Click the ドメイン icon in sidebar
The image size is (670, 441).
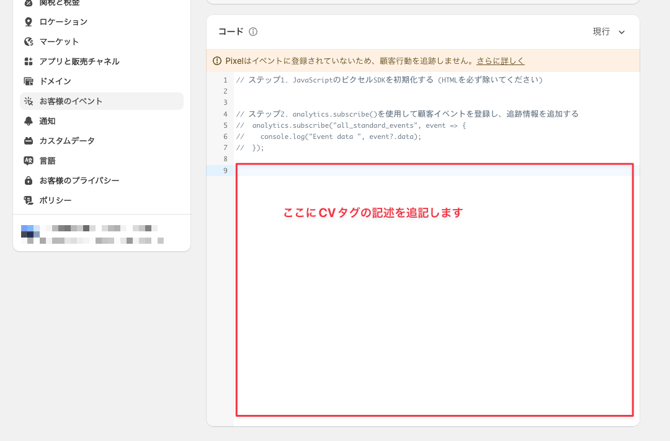pyautogui.click(x=28, y=81)
